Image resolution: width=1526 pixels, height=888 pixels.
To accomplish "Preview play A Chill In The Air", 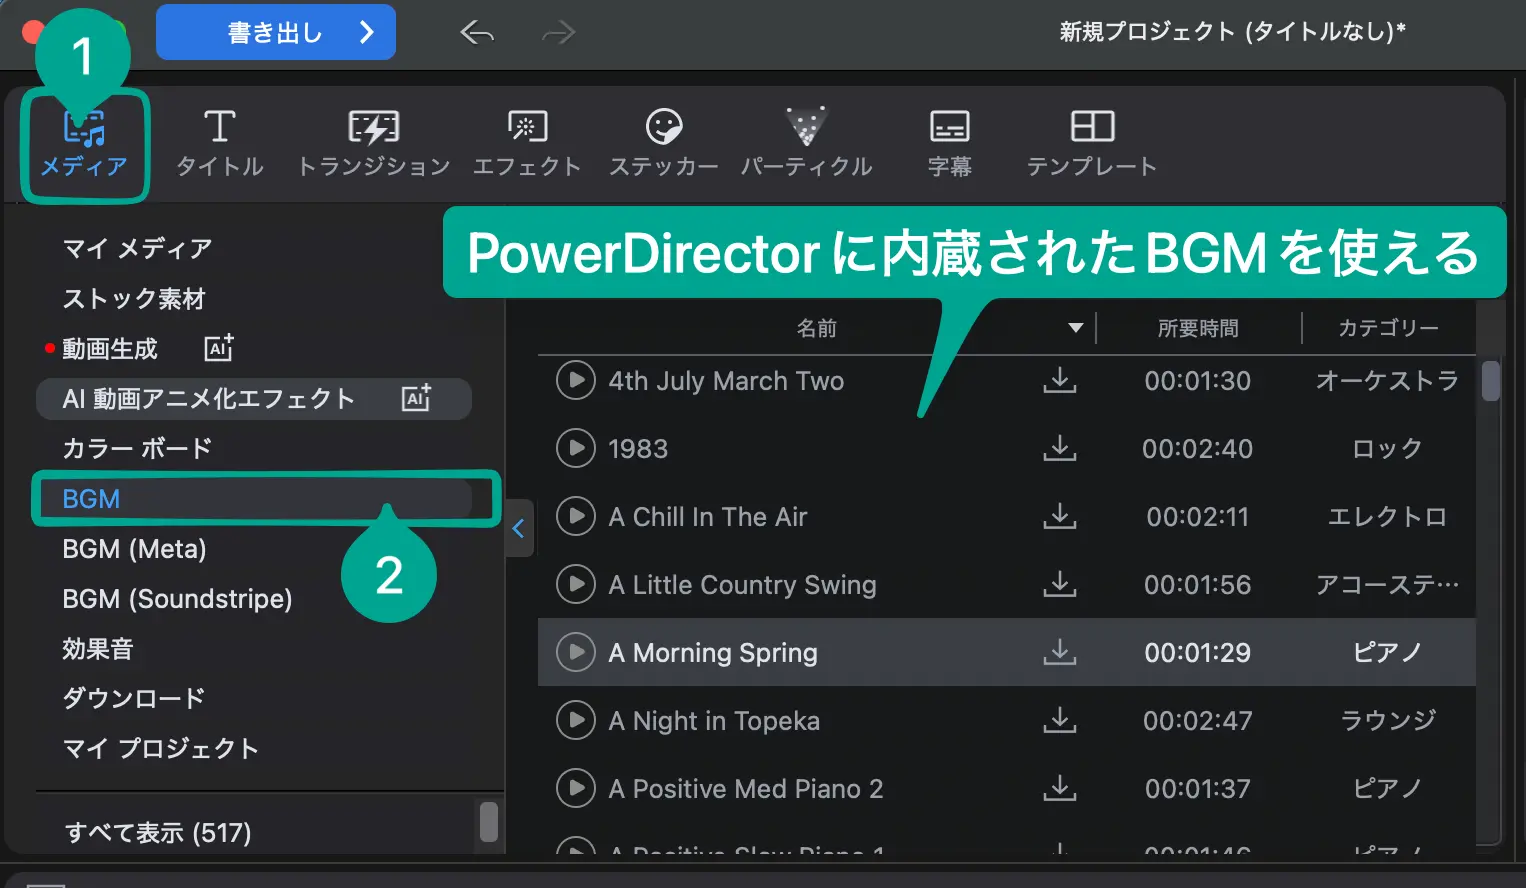I will 576,516.
